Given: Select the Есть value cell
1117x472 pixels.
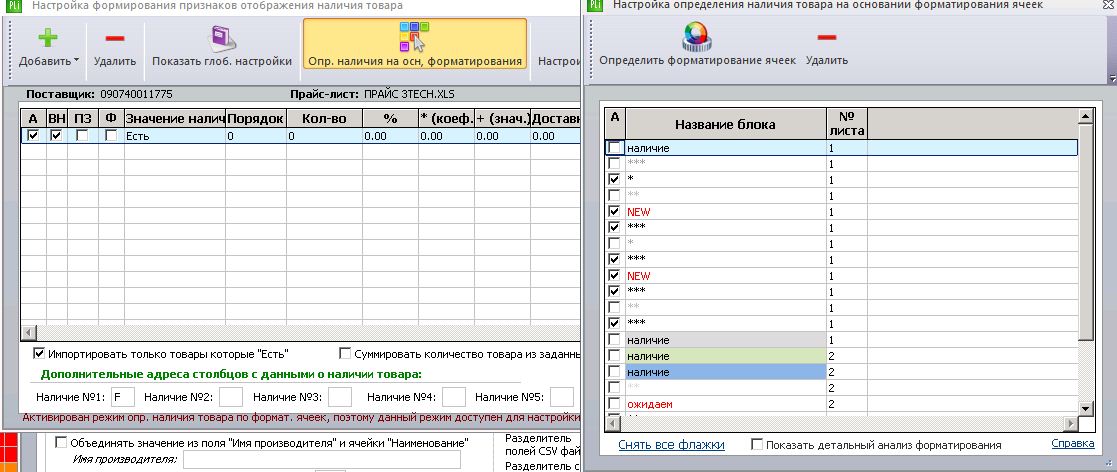Looking at the screenshot, I should click(175, 135).
